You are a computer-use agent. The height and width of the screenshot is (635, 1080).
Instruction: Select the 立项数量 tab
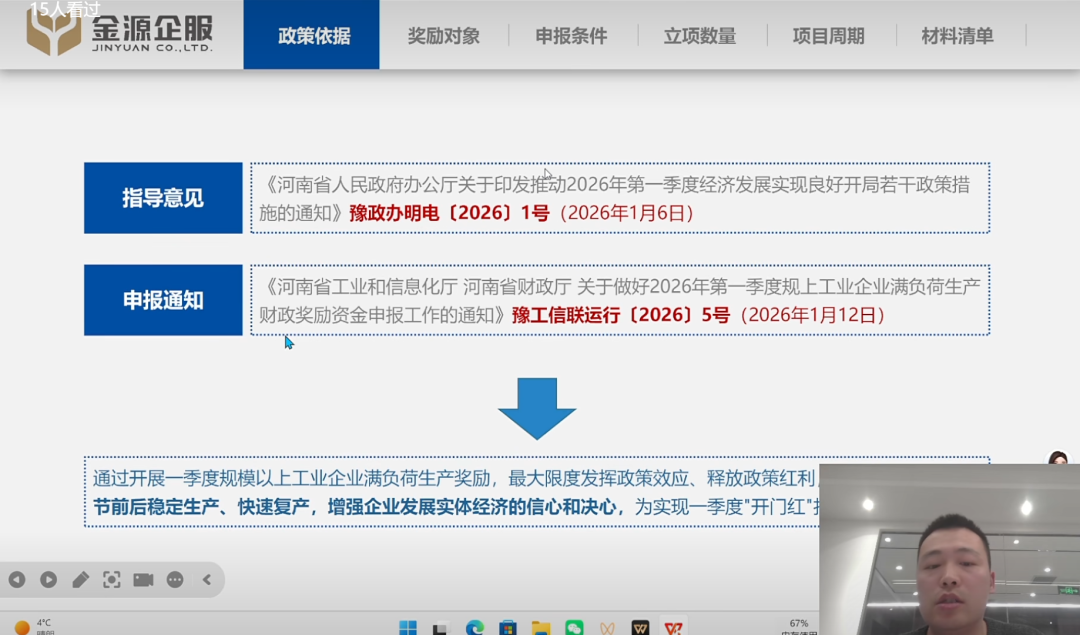(699, 36)
